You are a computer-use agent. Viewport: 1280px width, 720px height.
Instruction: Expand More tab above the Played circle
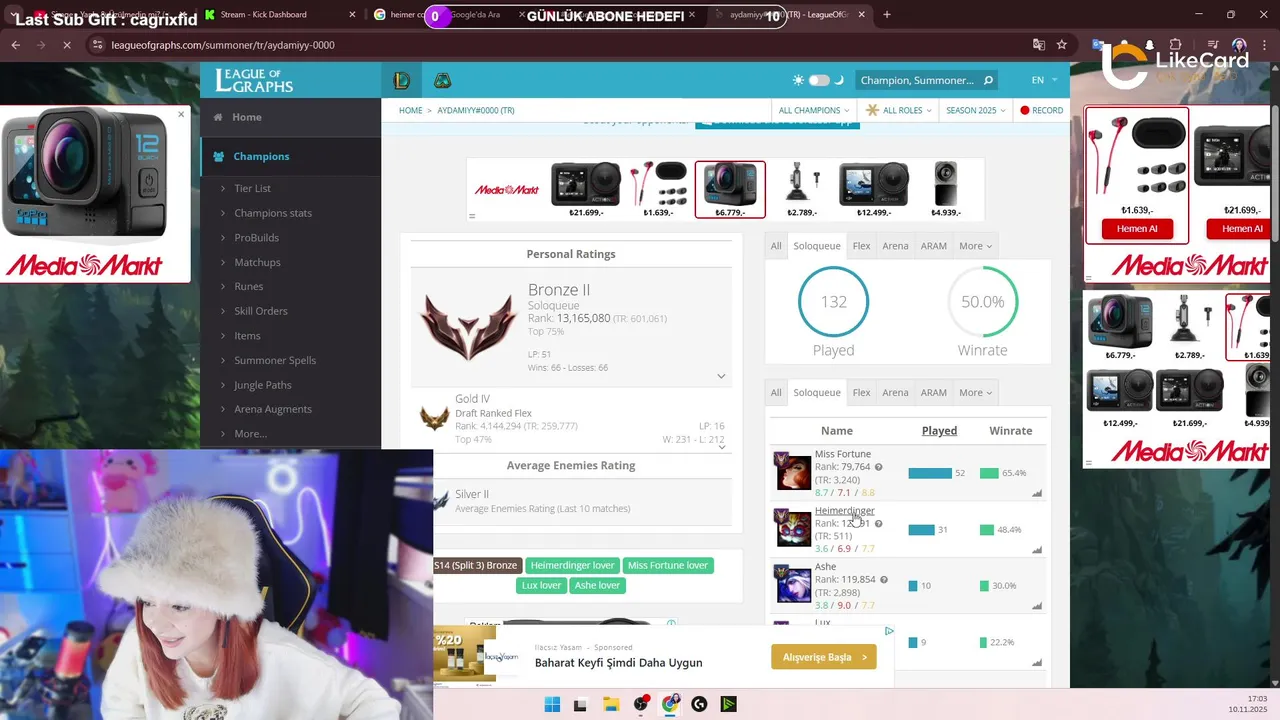pos(975,246)
